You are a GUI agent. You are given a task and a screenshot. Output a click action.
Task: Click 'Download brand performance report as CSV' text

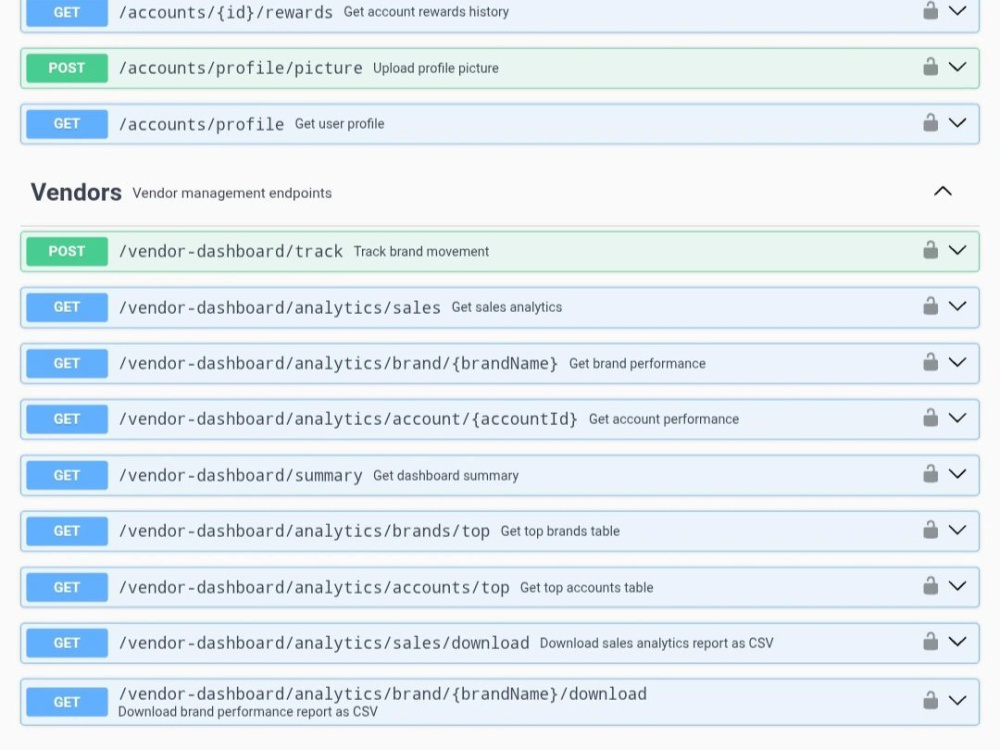tap(247, 712)
